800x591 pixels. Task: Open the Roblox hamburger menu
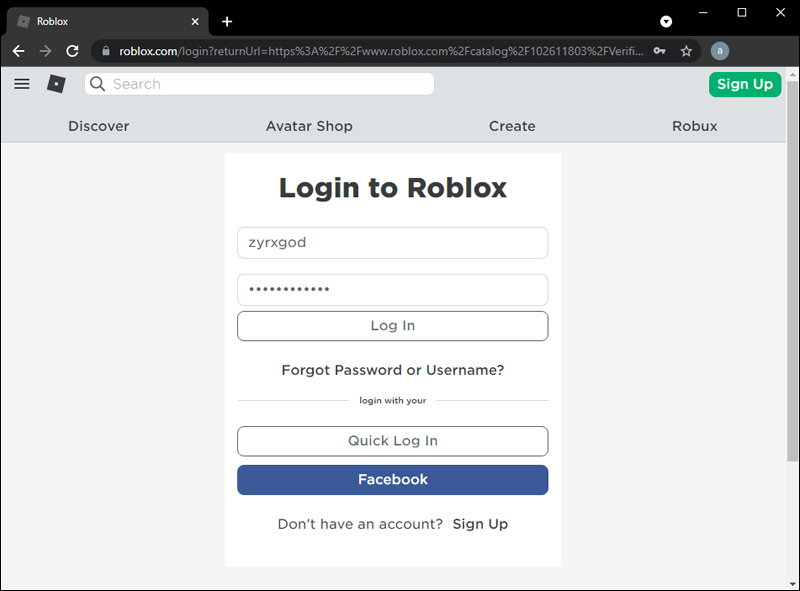tap(22, 84)
